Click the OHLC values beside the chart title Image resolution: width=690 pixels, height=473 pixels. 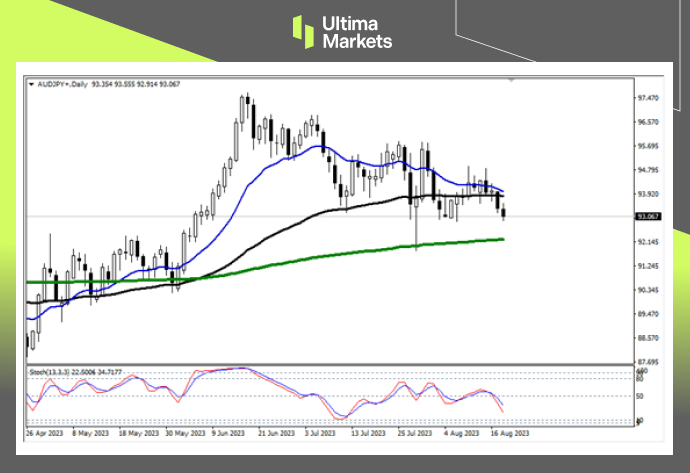pos(136,84)
